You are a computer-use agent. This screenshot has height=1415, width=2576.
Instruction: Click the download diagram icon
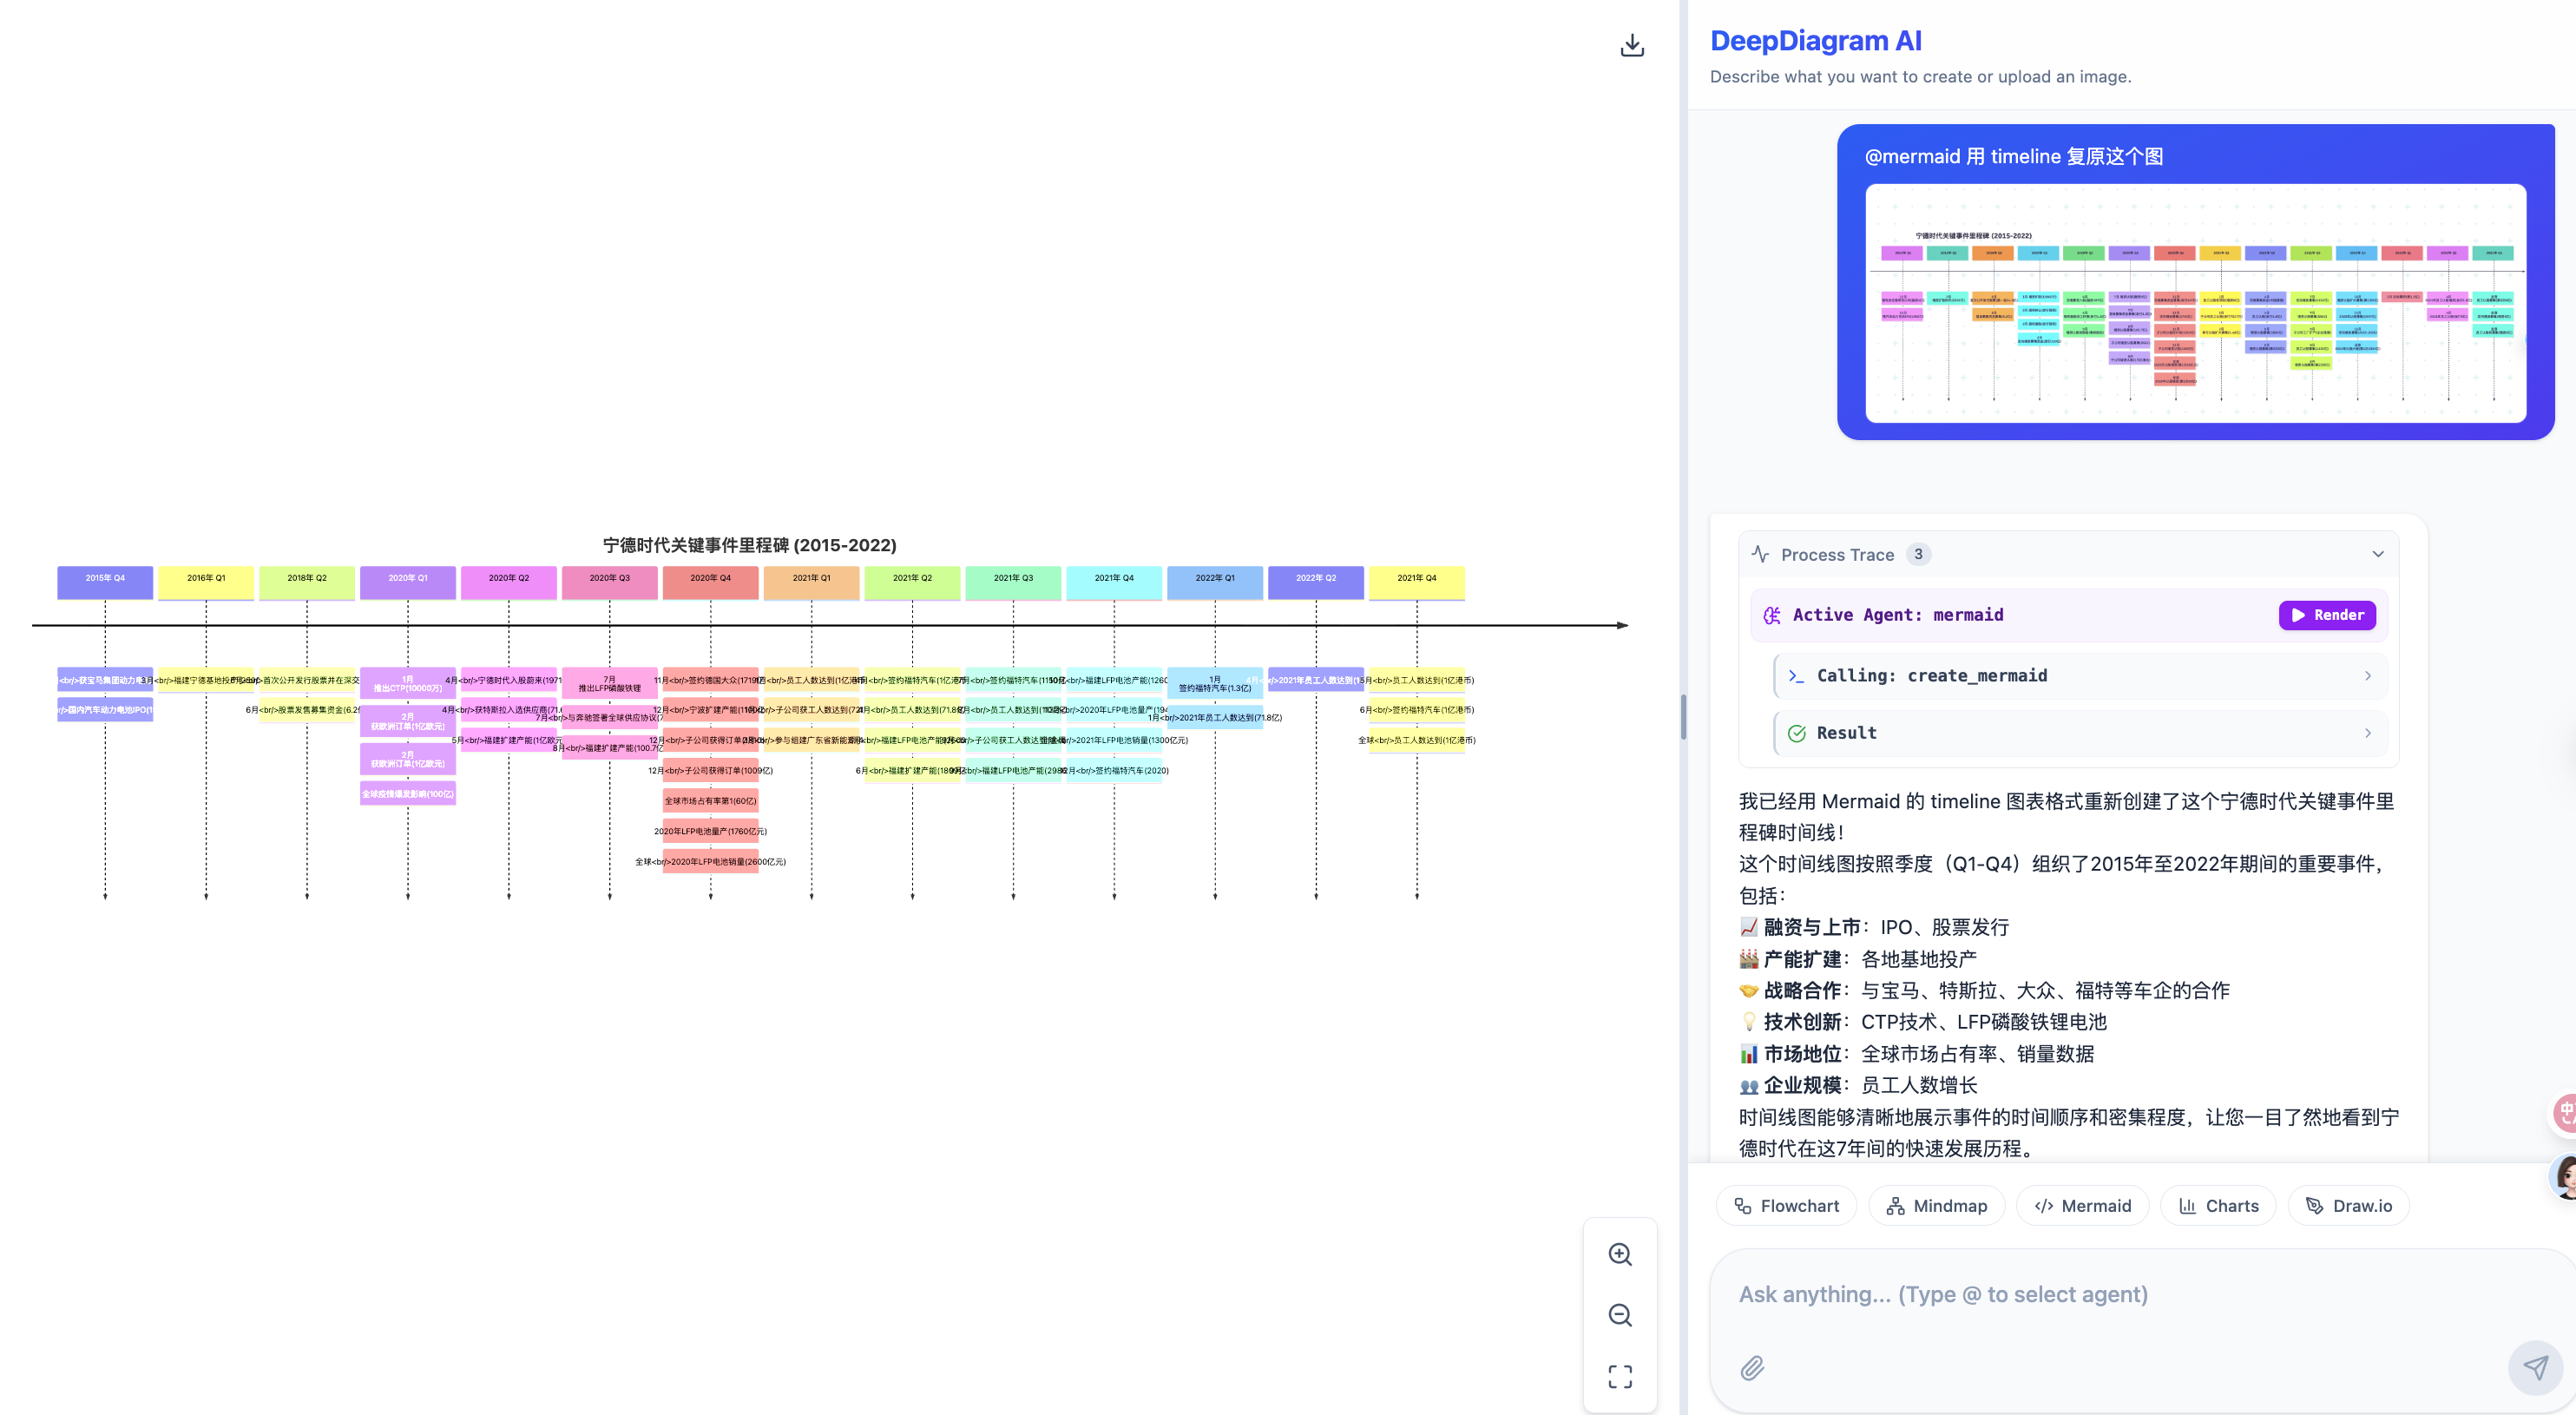pos(1632,45)
